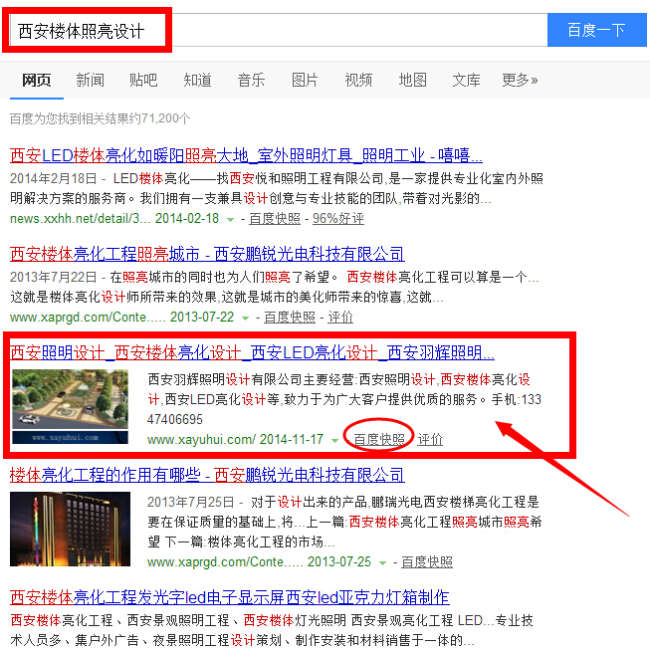Screen dimensions: 650x650
Task: Expand the 更多» menu
Action: 520,80
